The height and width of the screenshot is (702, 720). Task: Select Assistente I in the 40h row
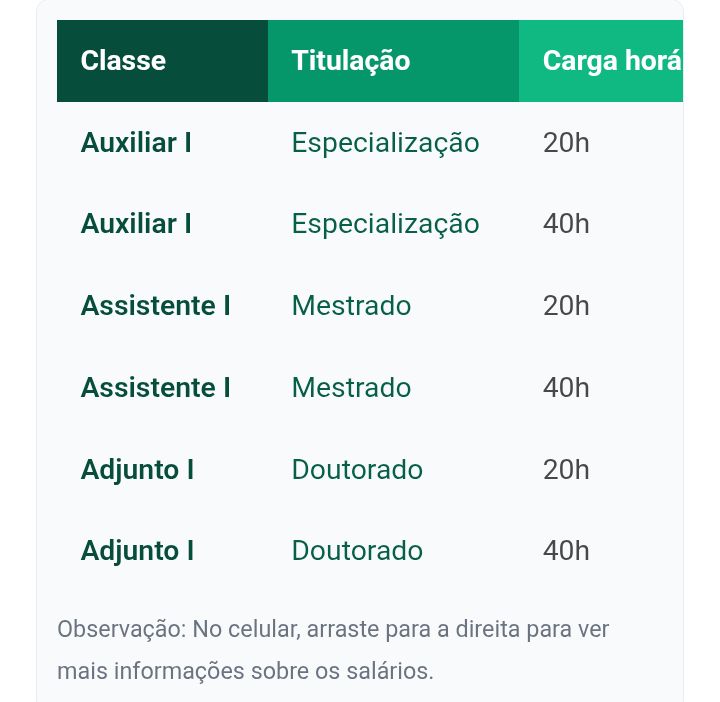[x=155, y=388]
